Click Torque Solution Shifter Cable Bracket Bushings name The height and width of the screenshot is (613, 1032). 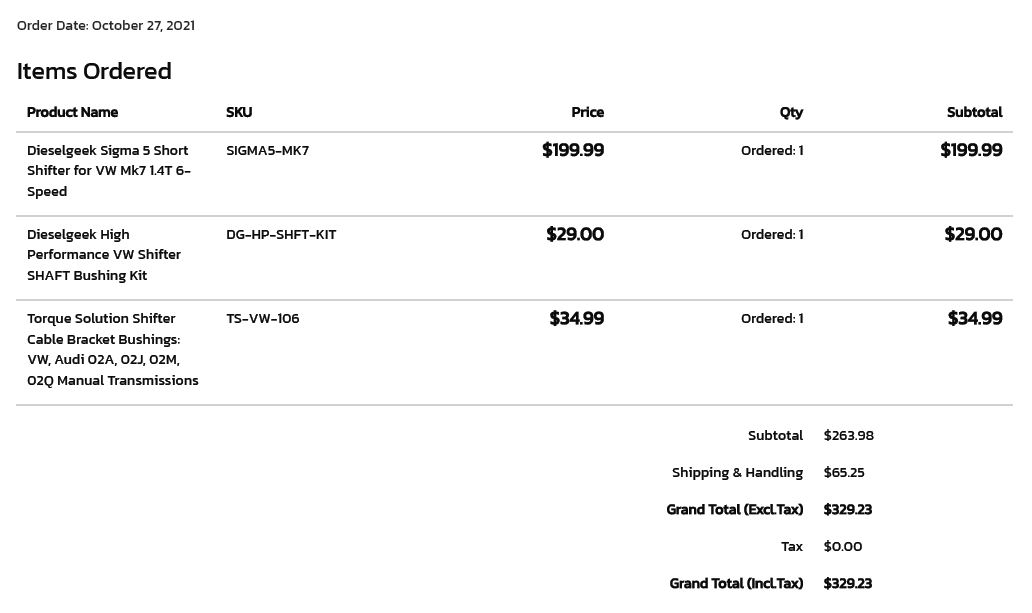(113, 349)
